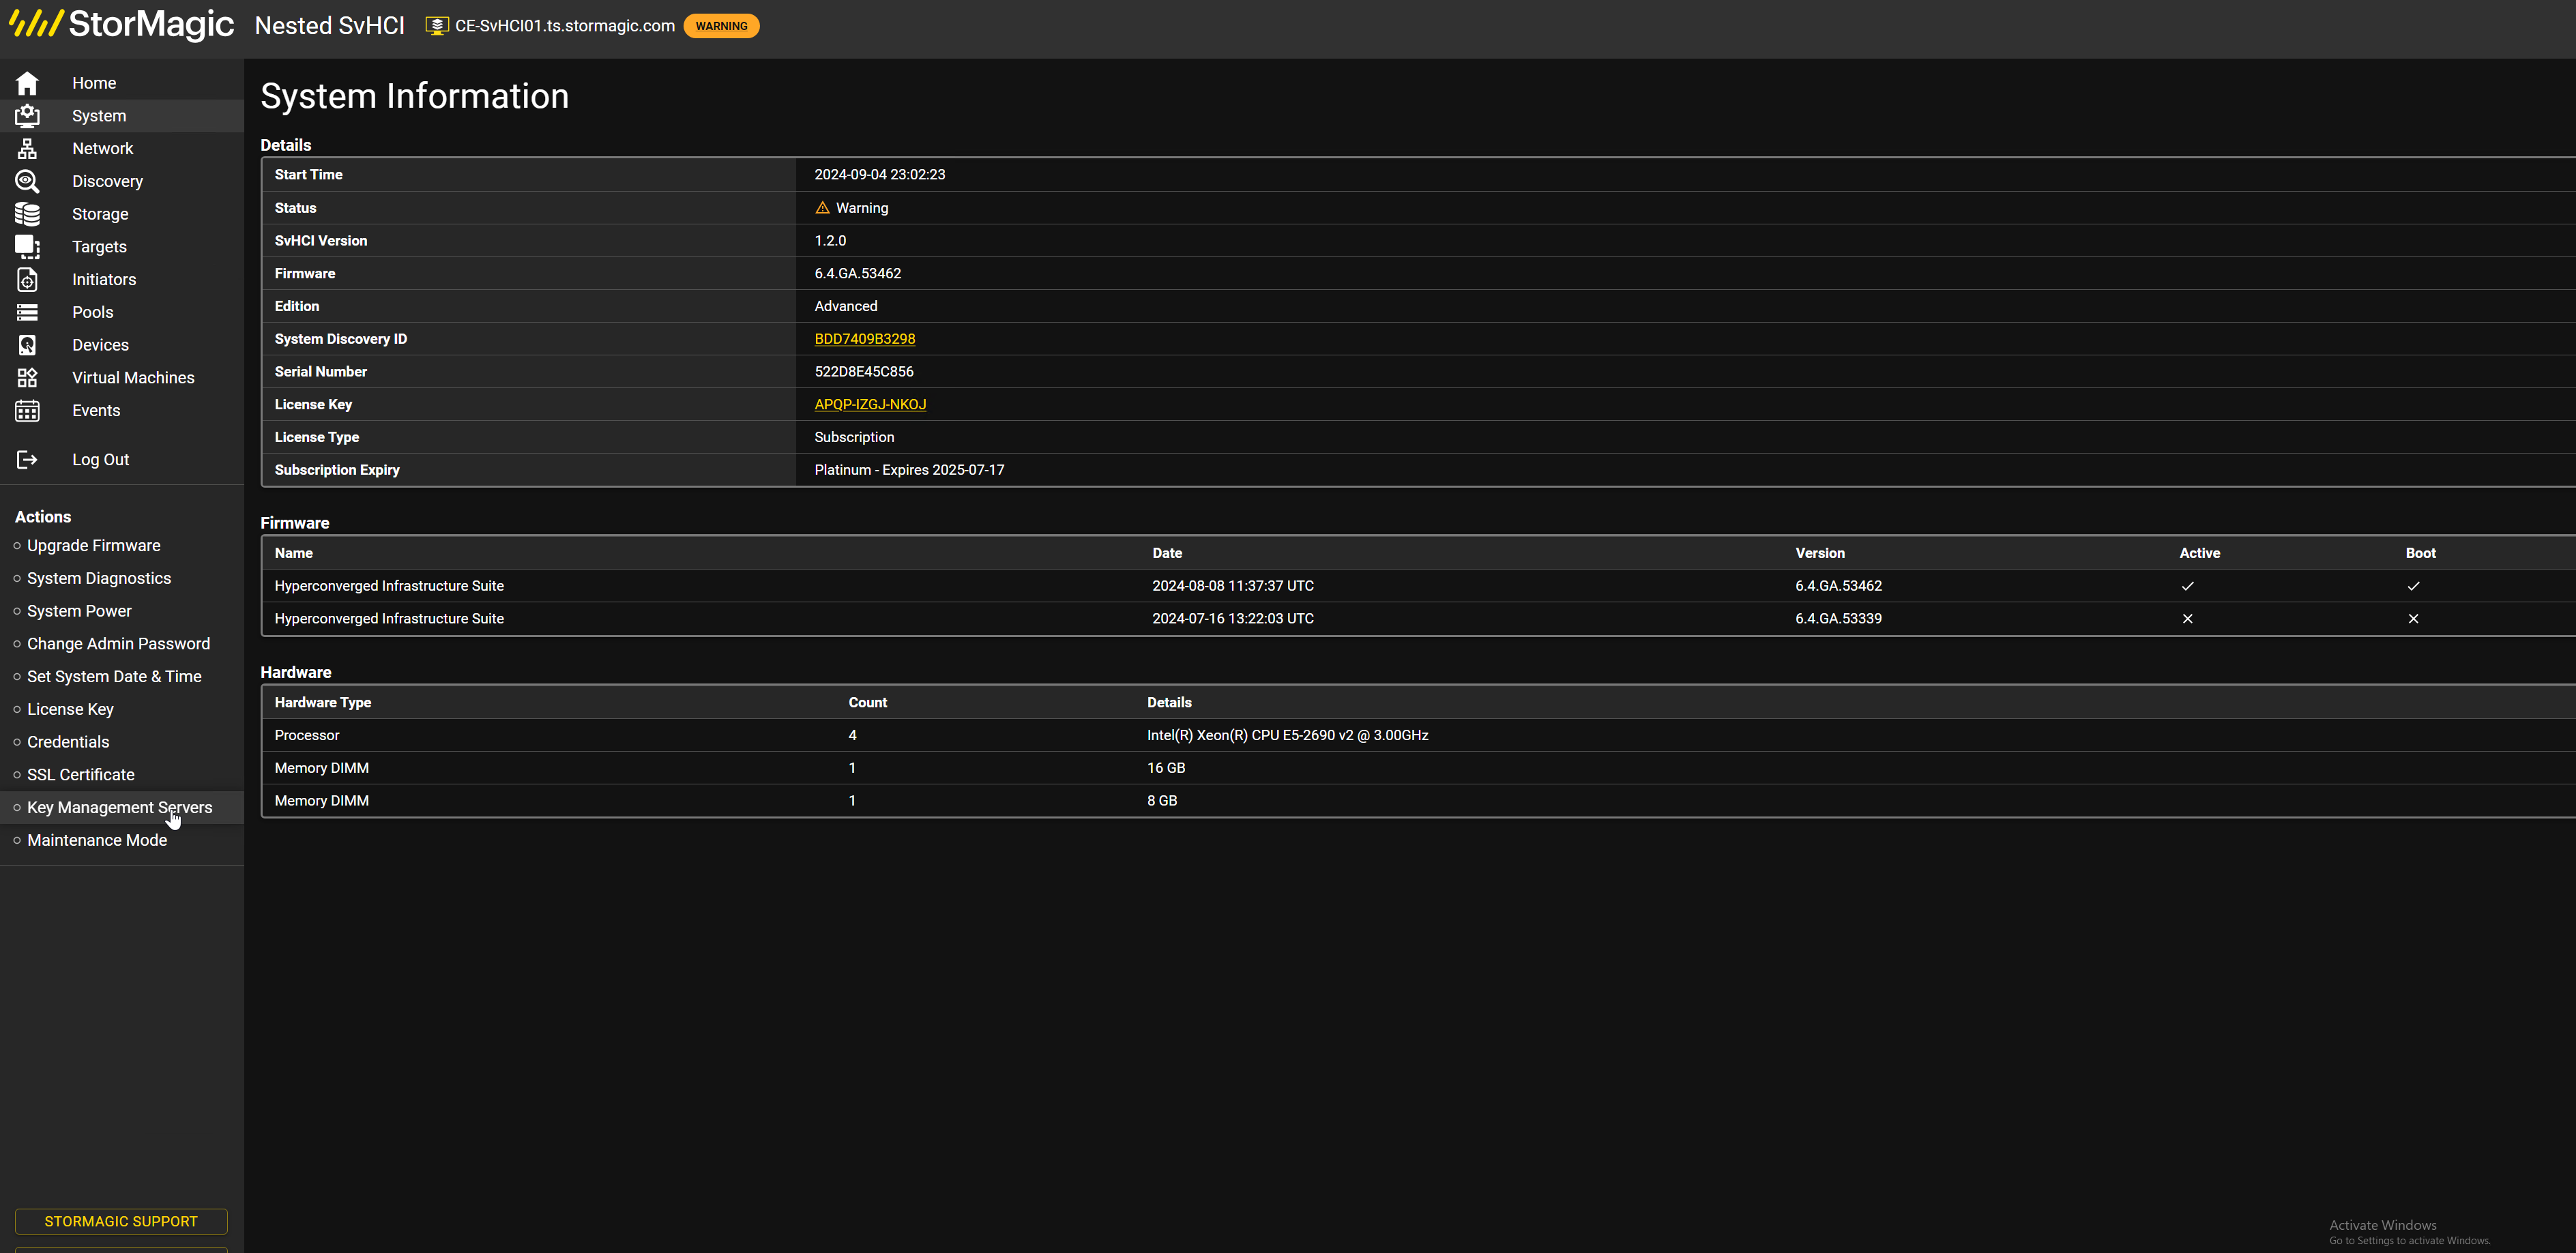The height and width of the screenshot is (1253, 2576).
Task: Go to Virtual Machines
Action: pos(133,378)
